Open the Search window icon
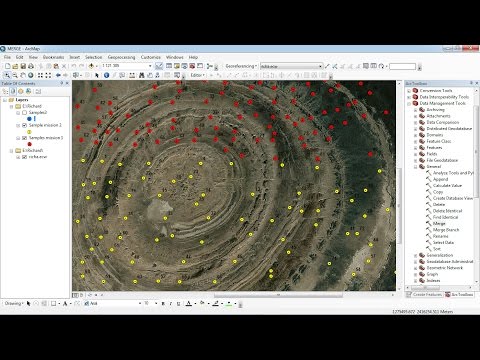480x360 pixels. tap(184, 66)
